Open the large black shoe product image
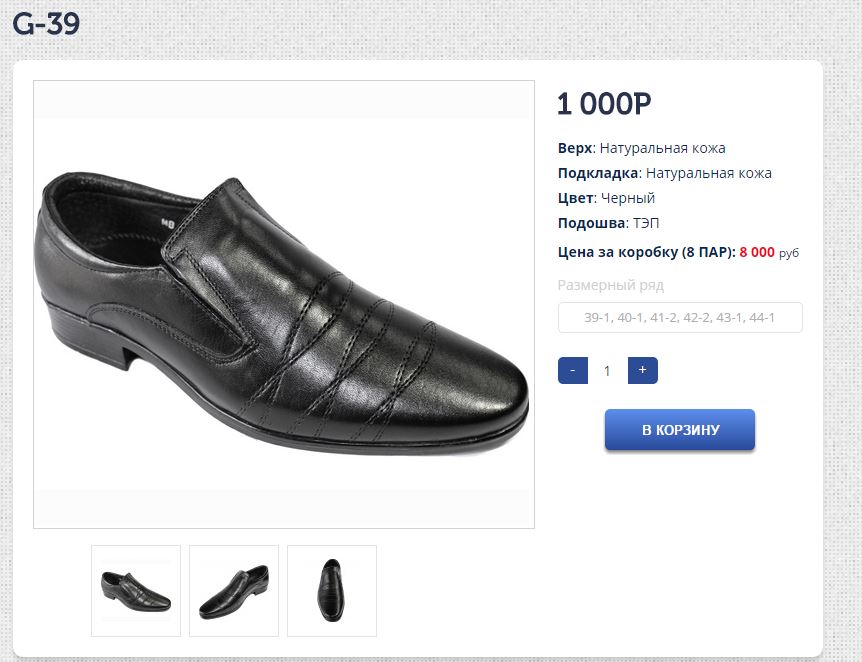Screen dimensions: 862x662 pyautogui.click(x=284, y=304)
